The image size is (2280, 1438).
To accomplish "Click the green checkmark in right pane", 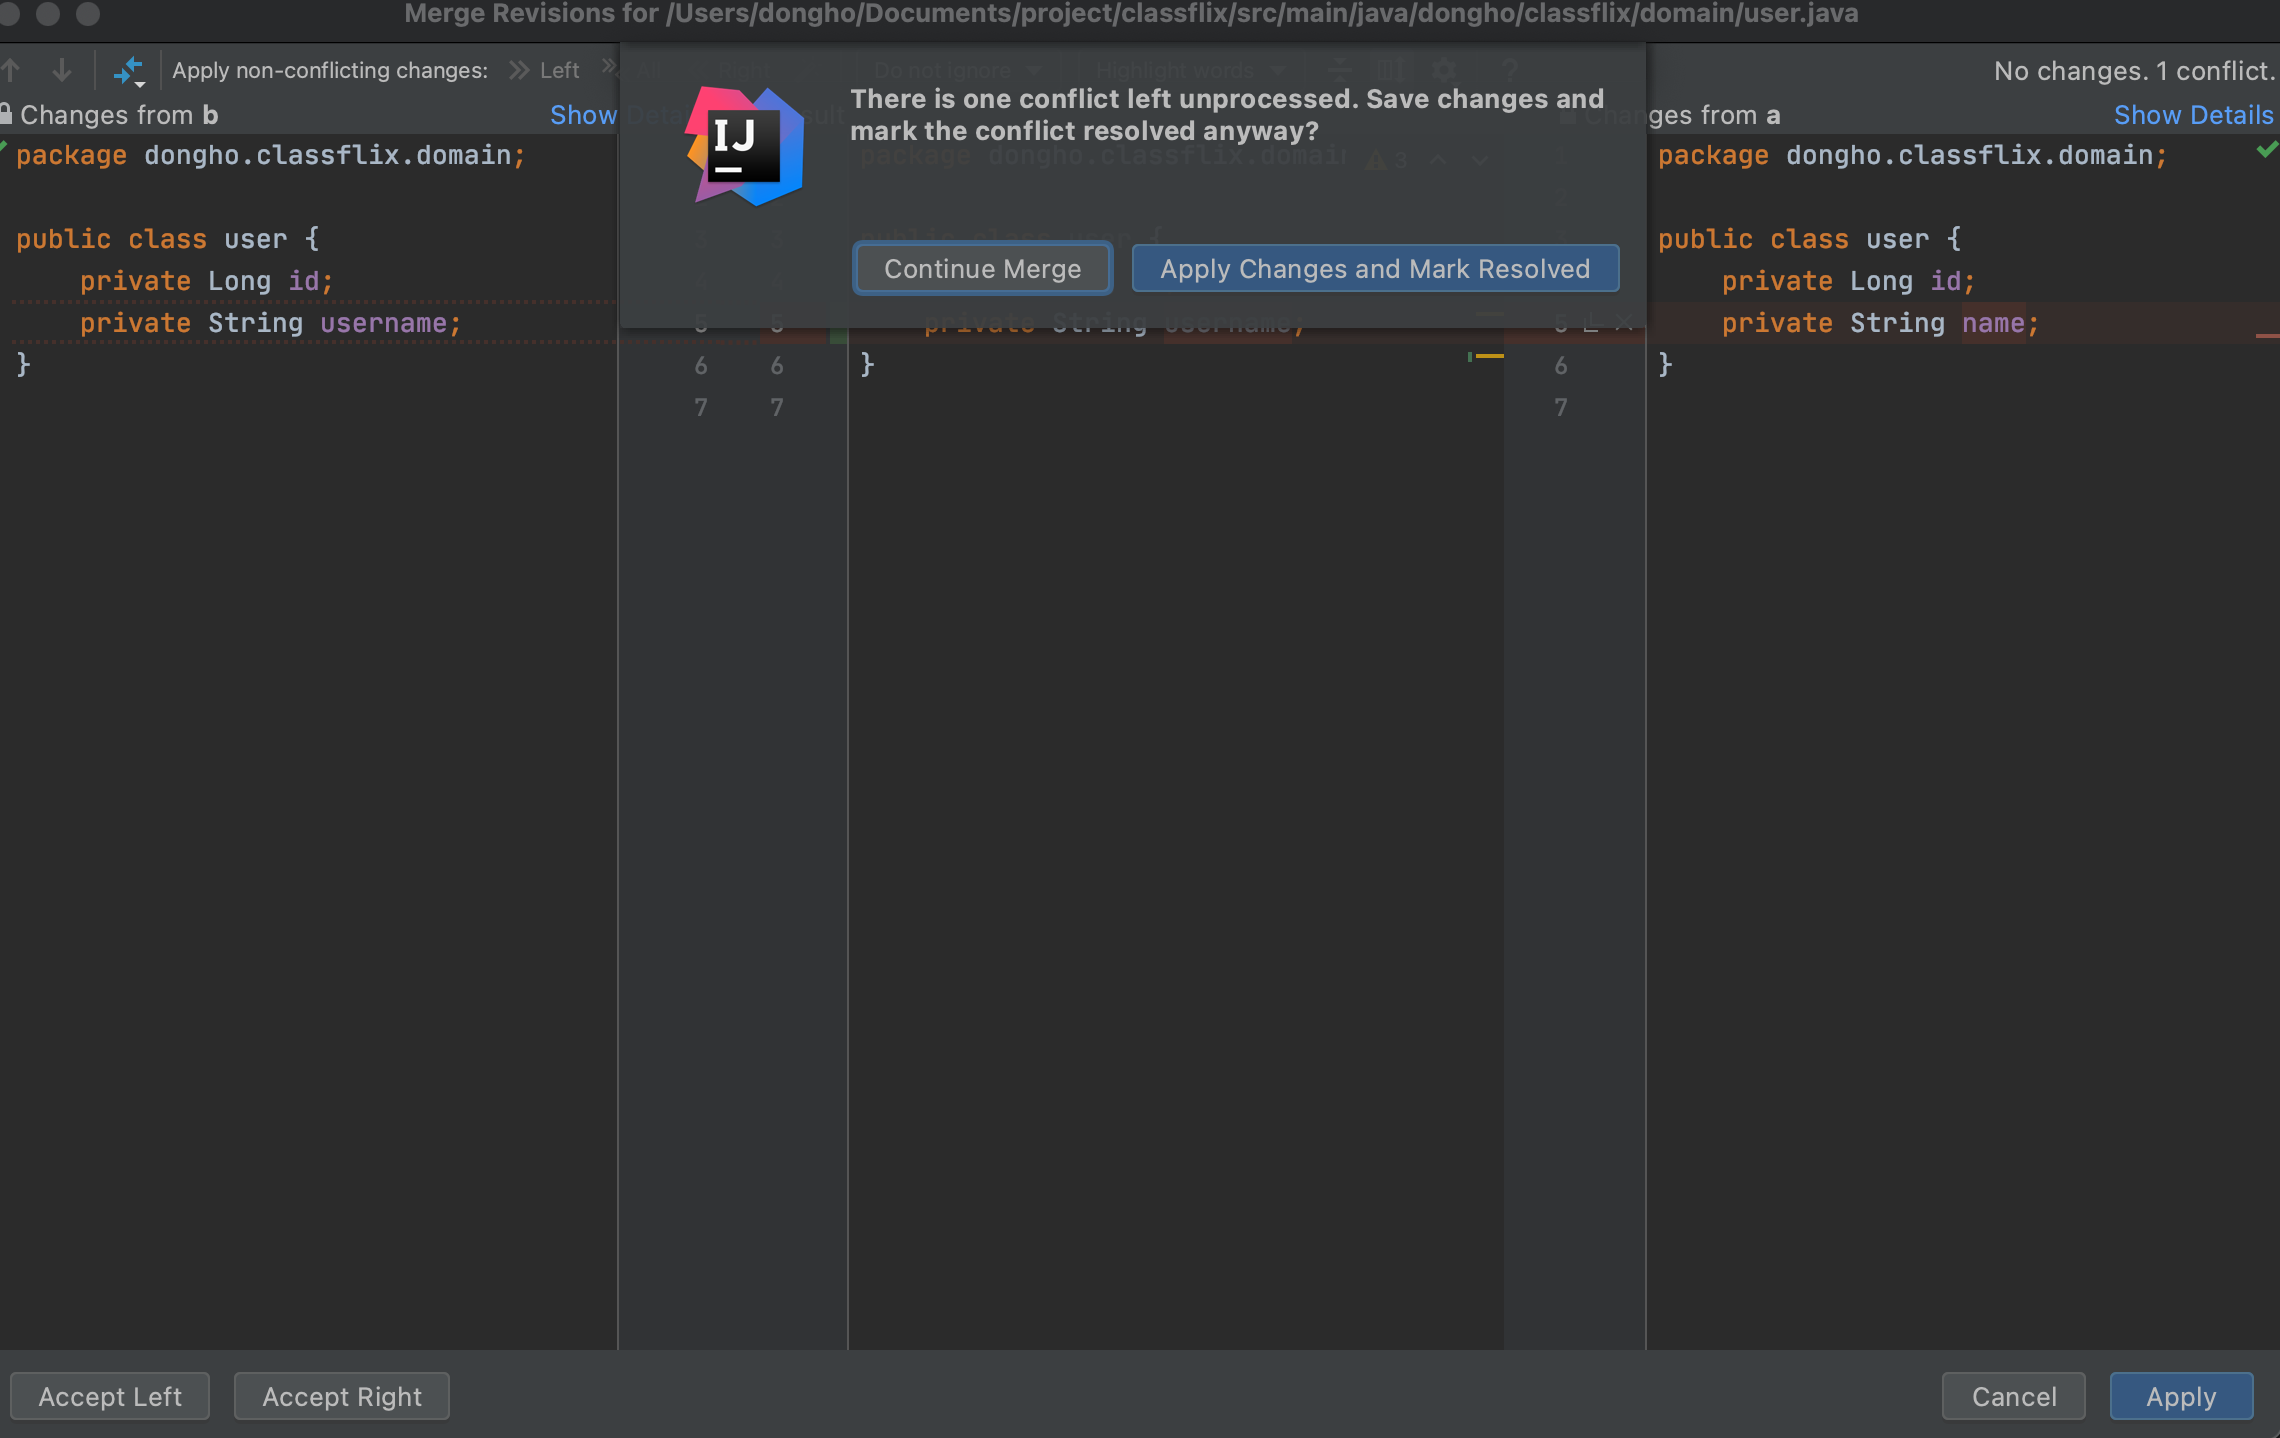I will (x=2266, y=150).
